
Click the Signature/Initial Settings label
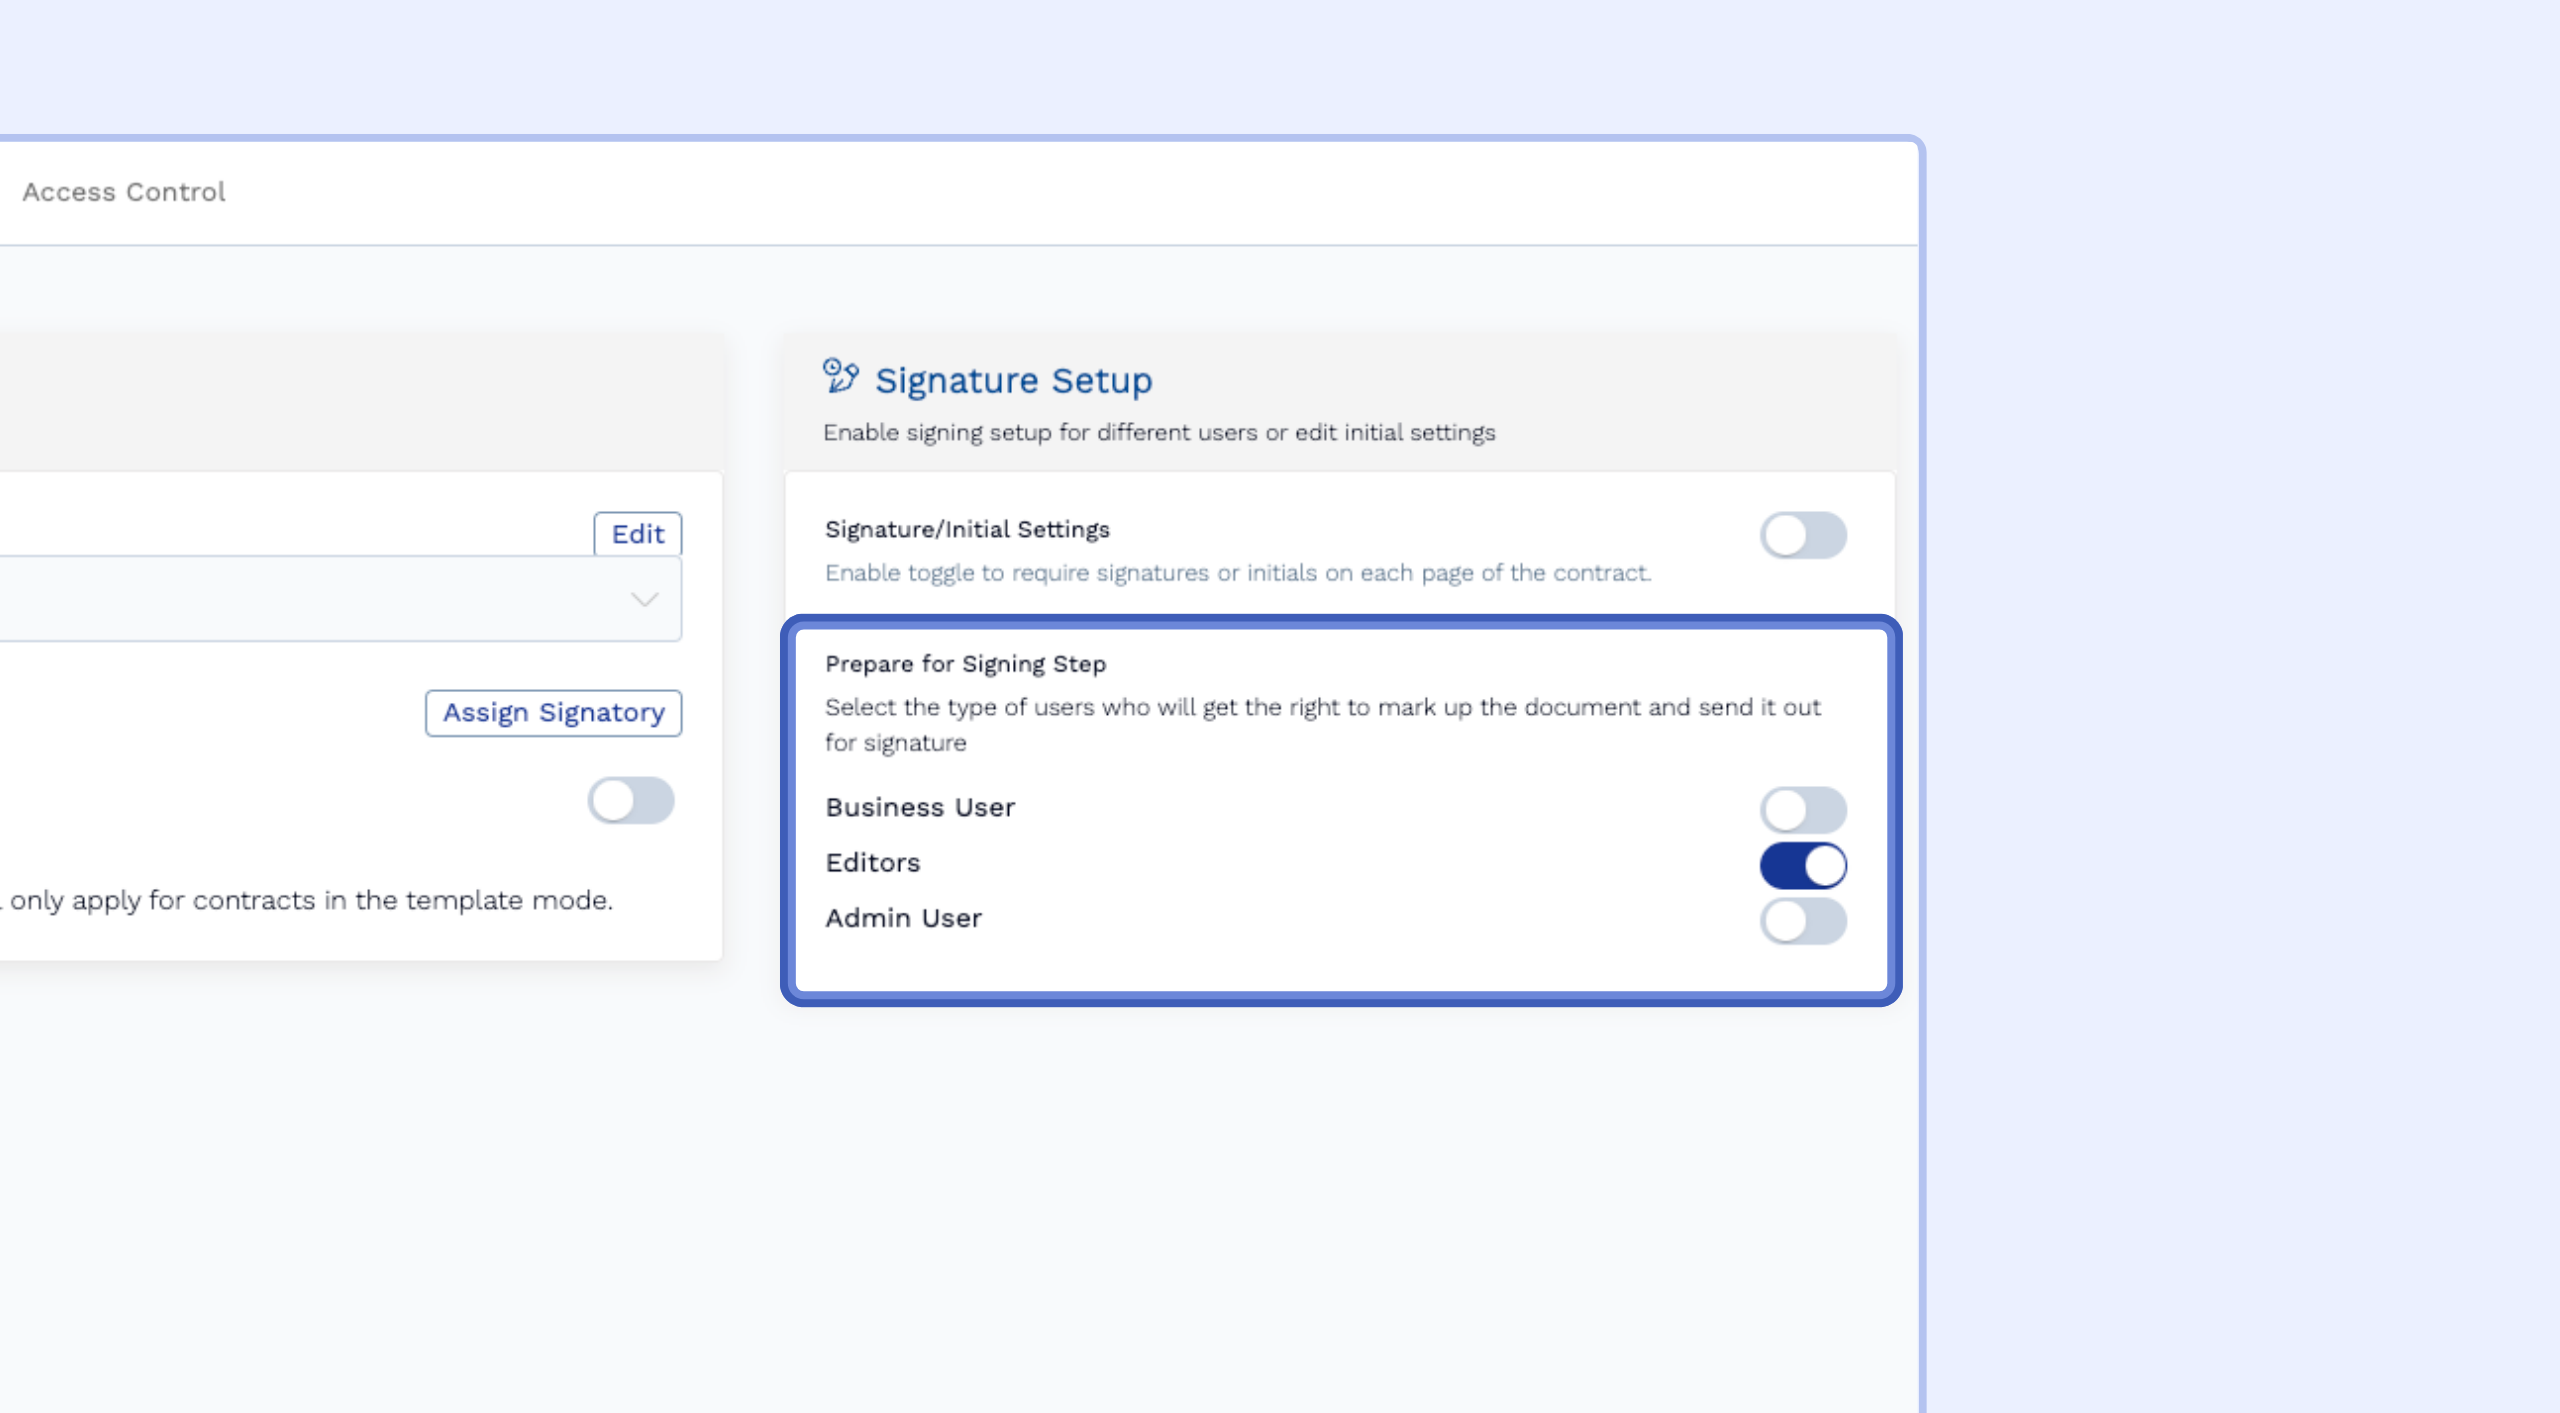tap(966, 529)
